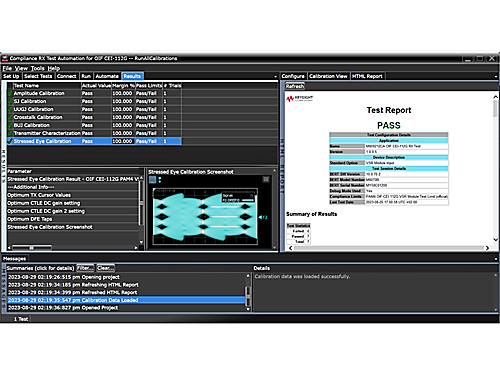Click the Keysight logo in the Test Report
The width and height of the screenshot is (500, 375).
(299, 98)
